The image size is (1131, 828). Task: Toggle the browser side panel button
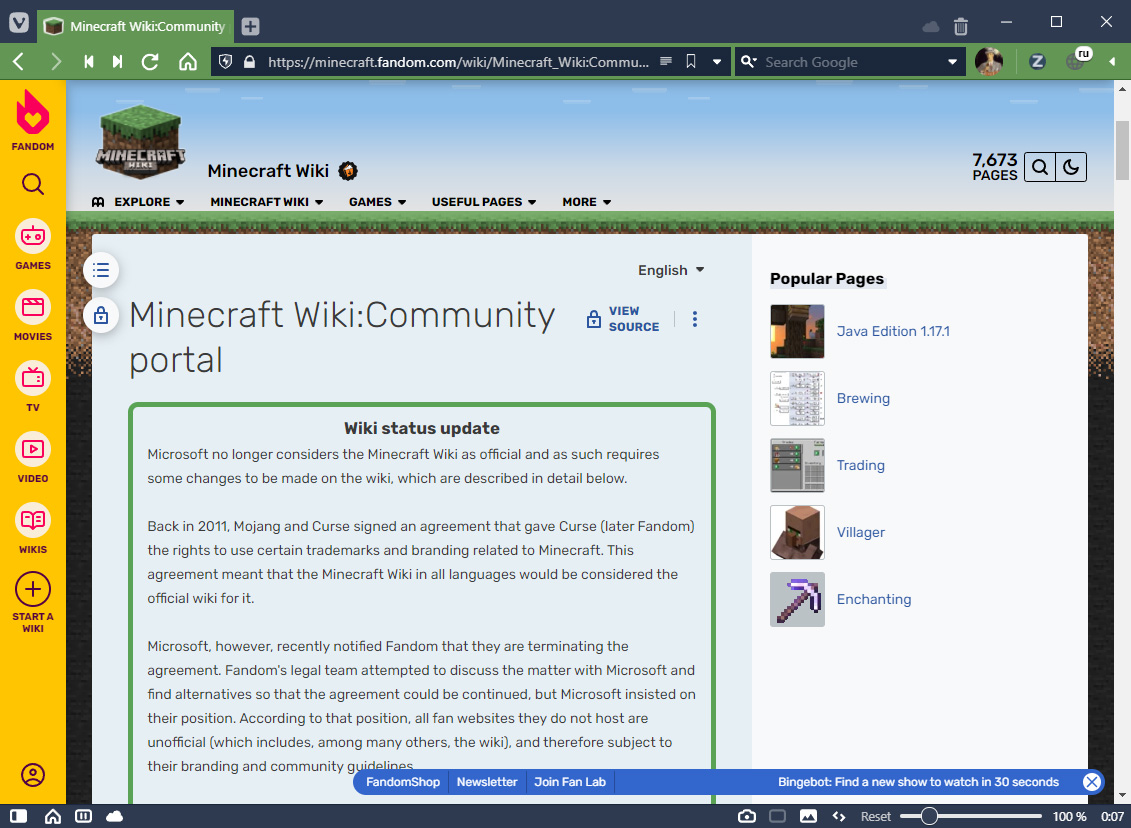[18, 816]
